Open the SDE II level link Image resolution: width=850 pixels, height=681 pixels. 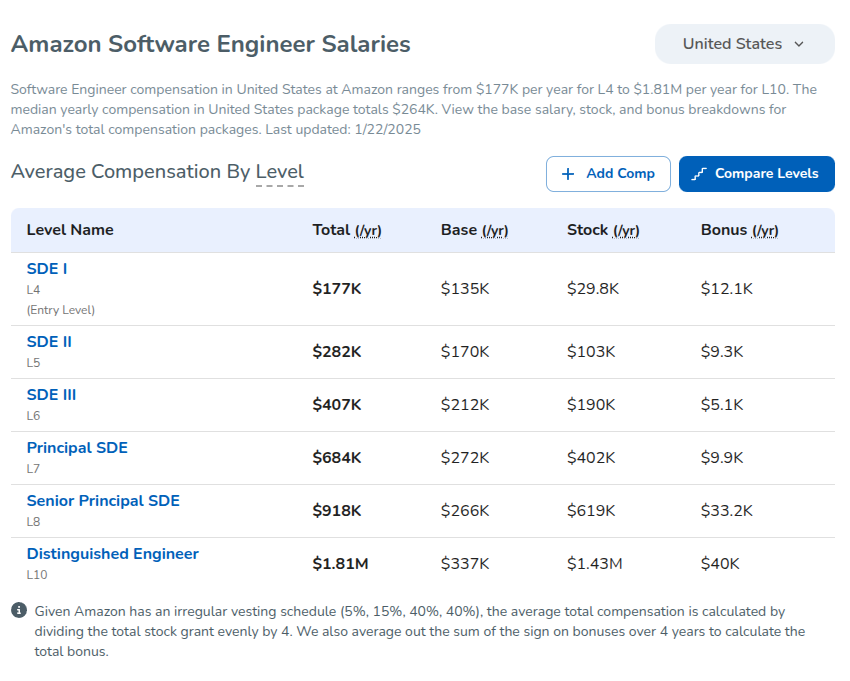click(x=49, y=342)
